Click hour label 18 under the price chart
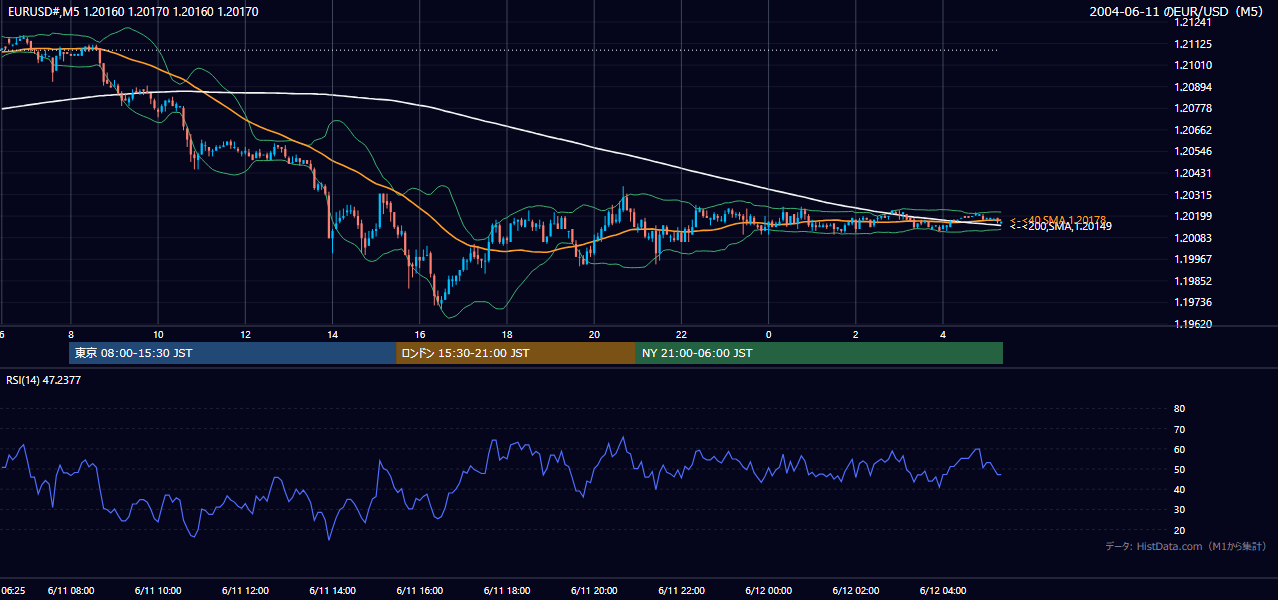The width and height of the screenshot is (1278, 600). (x=507, y=334)
